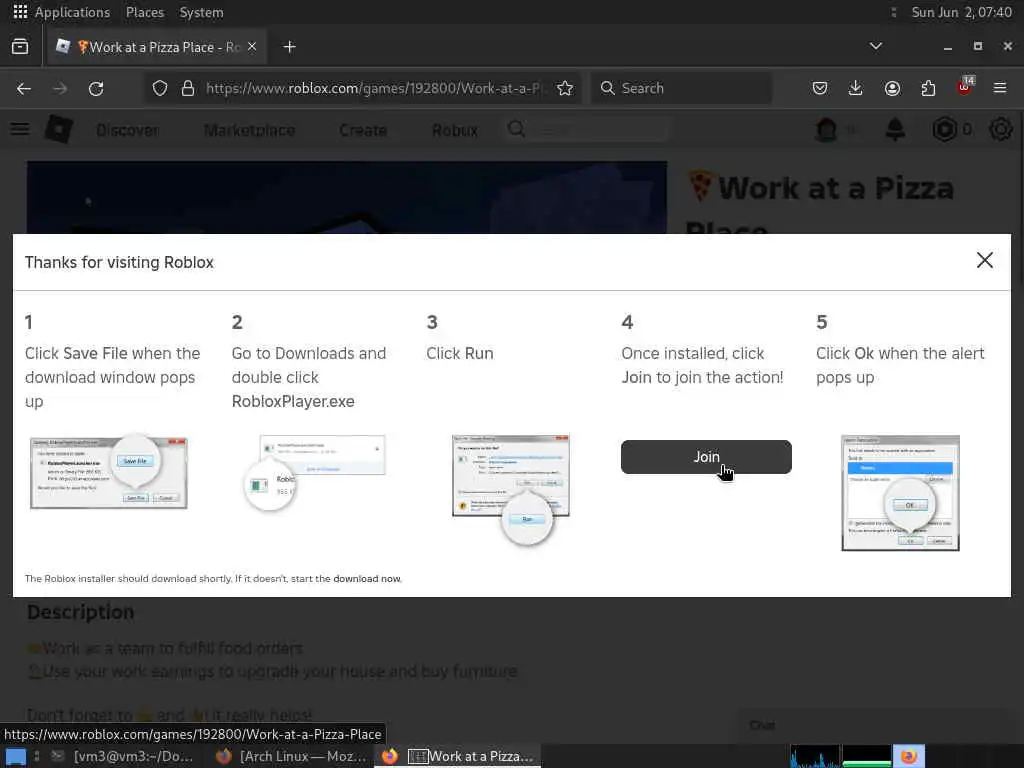This screenshot has width=1024, height=768.
Task: Open the System menu
Action: (201, 12)
